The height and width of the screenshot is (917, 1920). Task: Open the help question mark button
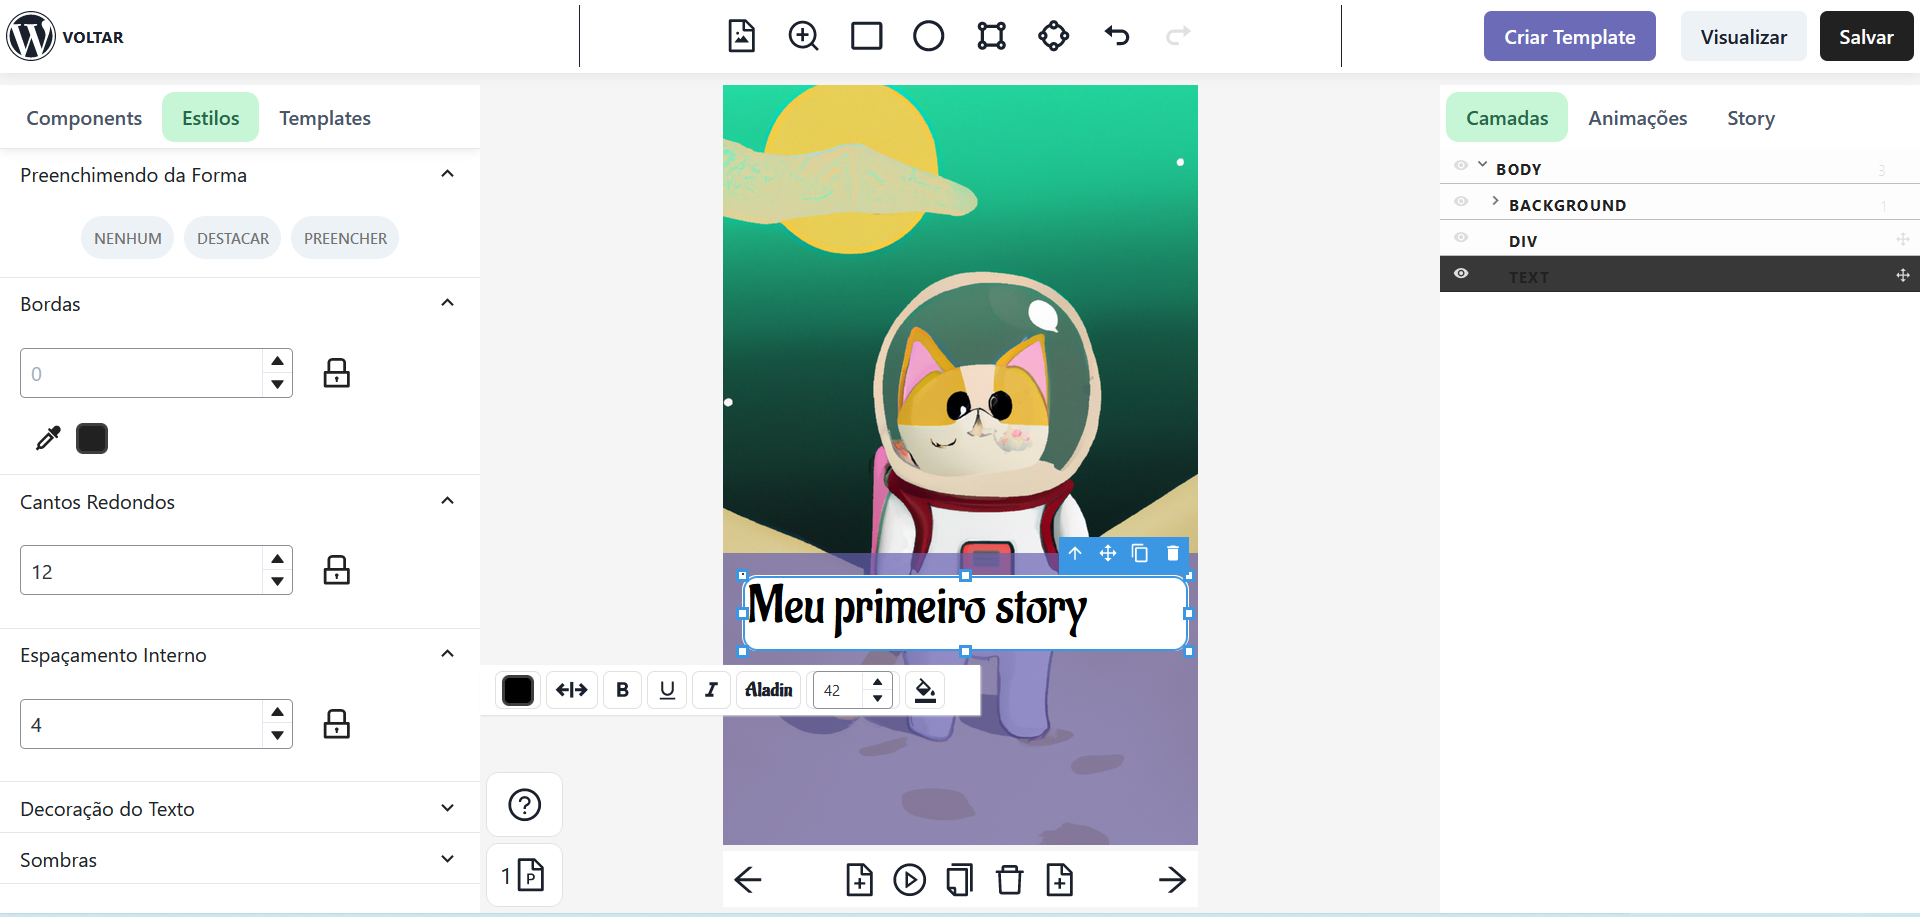tap(524, 805)
